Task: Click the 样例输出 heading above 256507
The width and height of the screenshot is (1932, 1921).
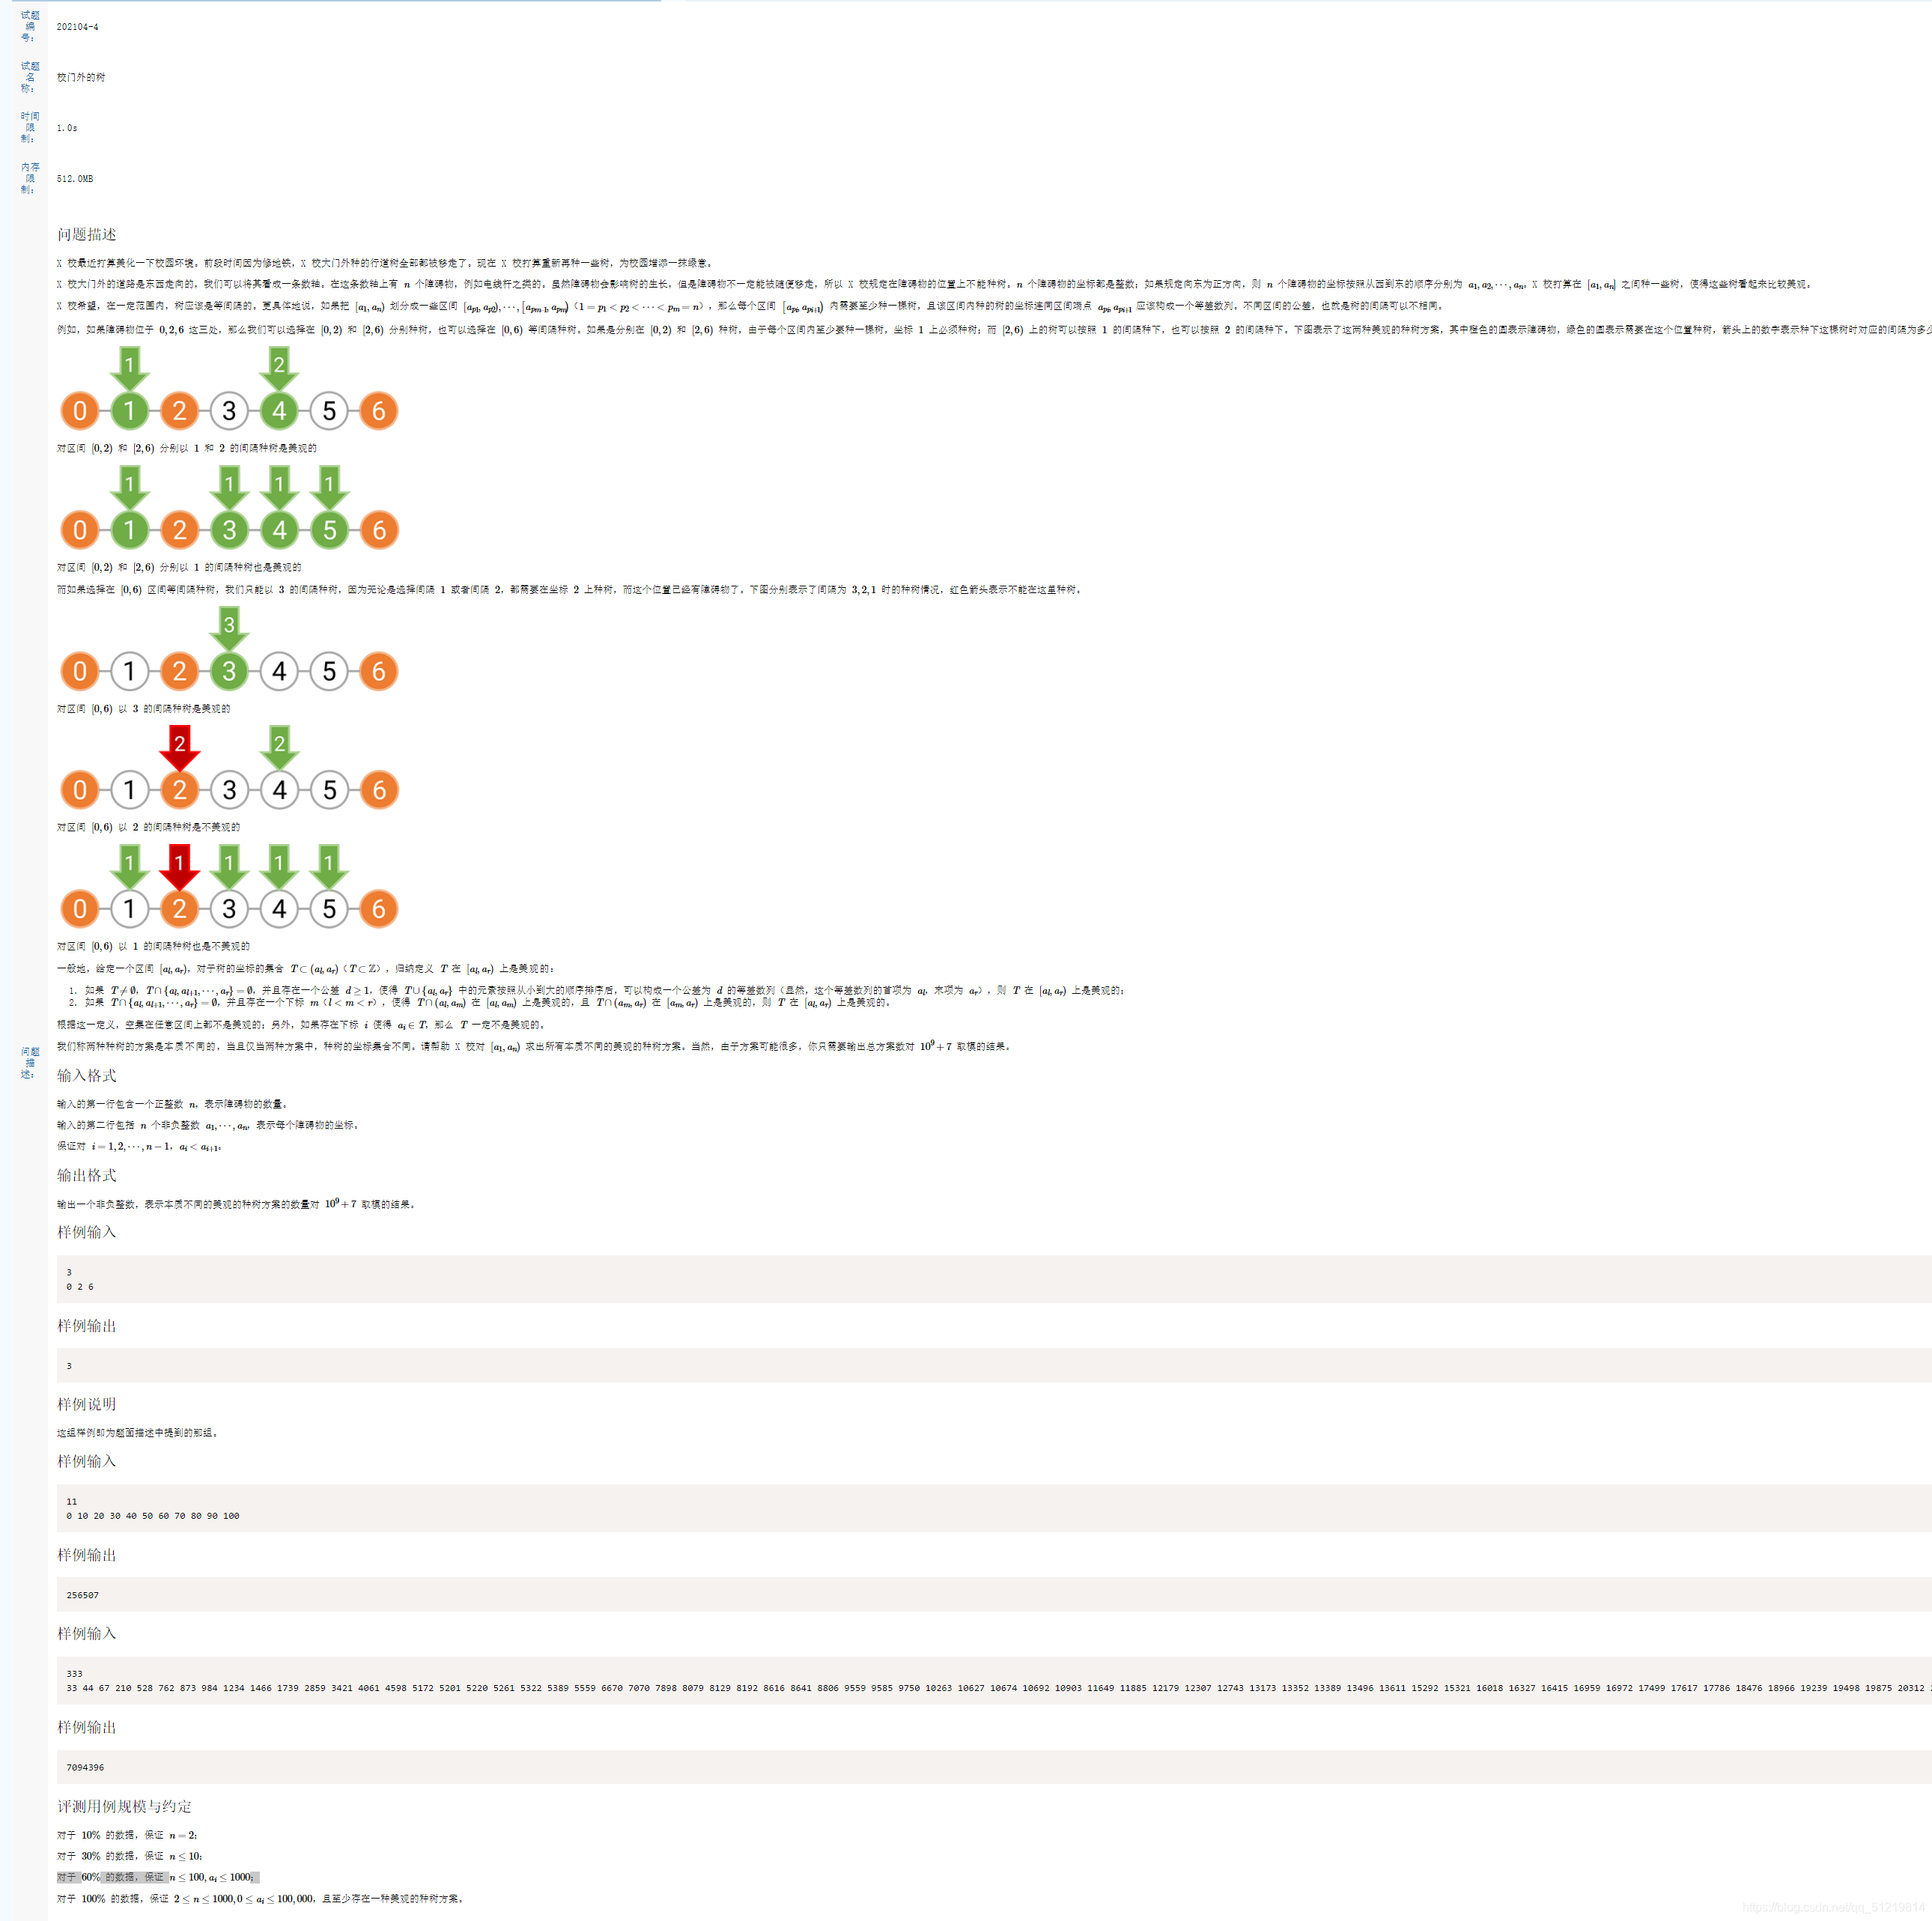Action: (x=86, y=1555)
